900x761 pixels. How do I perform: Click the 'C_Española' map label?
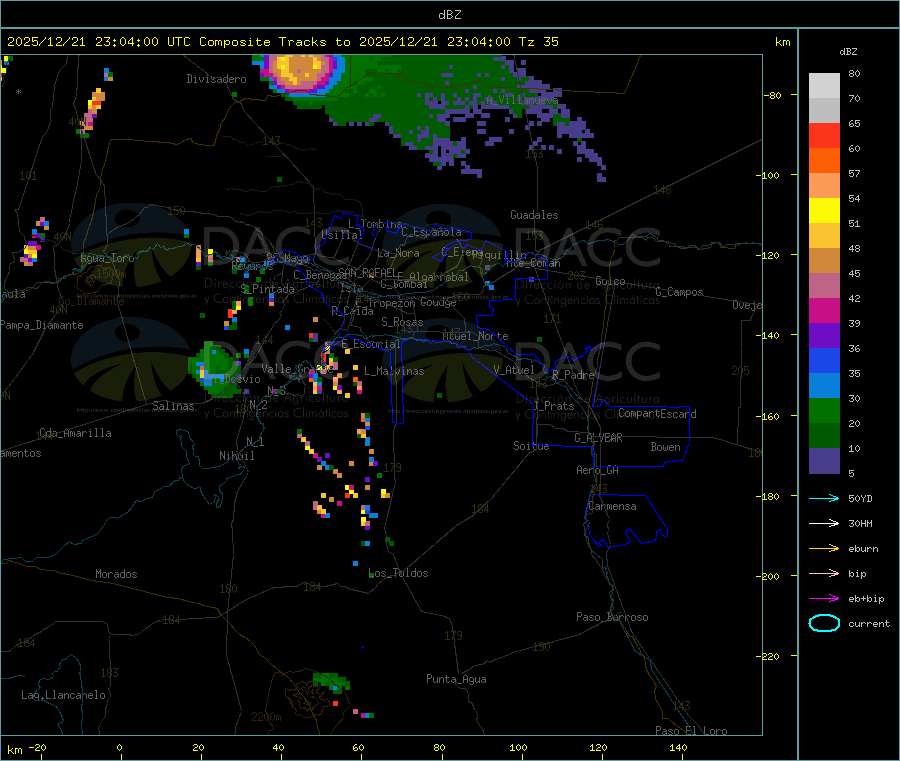click(x=431, y=232)
